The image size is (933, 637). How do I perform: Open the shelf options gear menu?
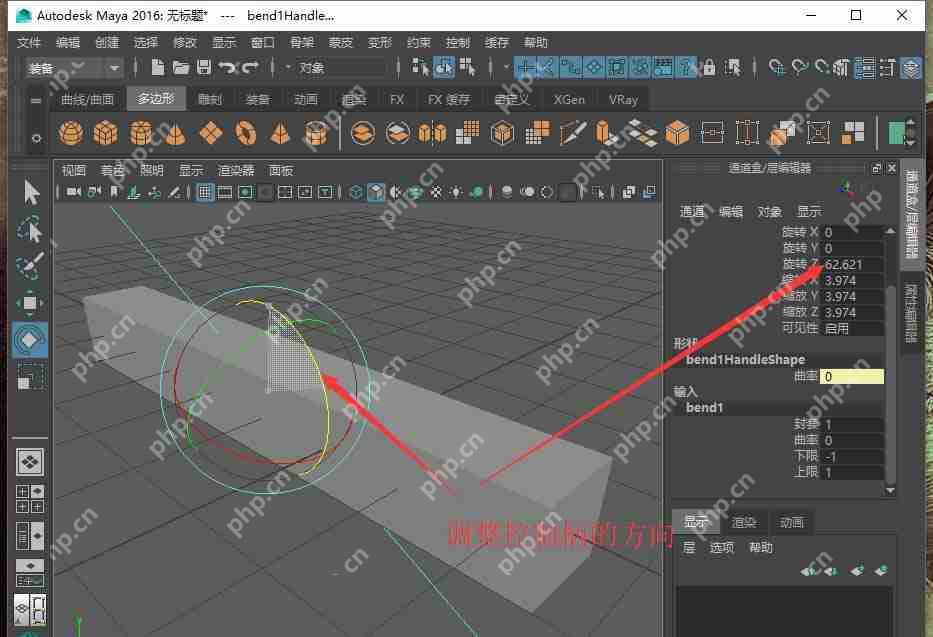(x=36, y=138)
